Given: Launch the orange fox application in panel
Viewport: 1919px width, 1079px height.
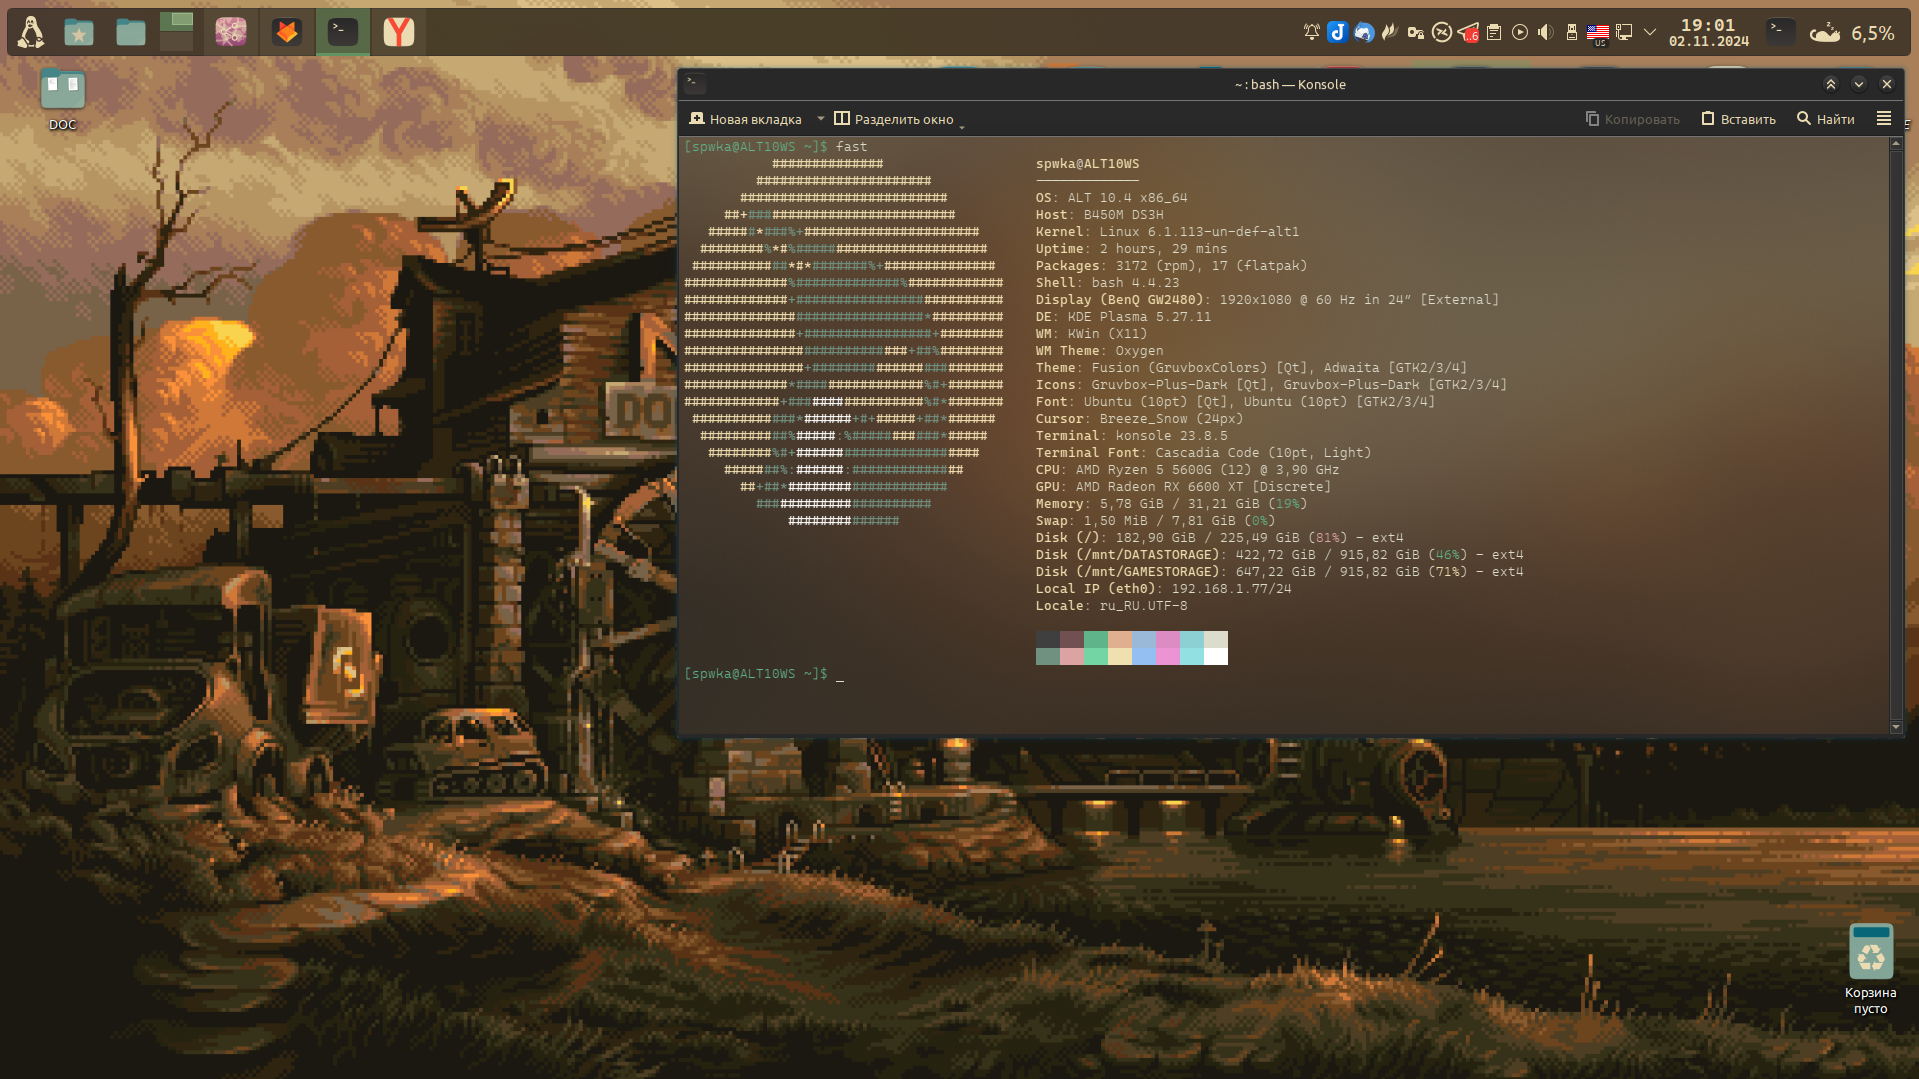Looking at the screenshot, I should [x=287, y=32].
